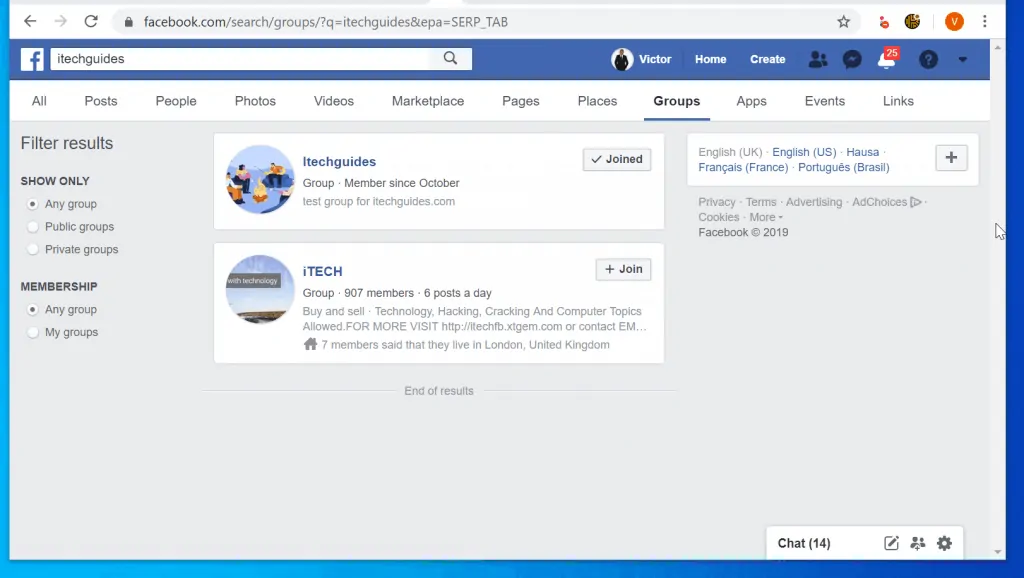Viewport: 1024px width, 578px height.
Task: Open the Terms footer link
Action: pos(761,202)
